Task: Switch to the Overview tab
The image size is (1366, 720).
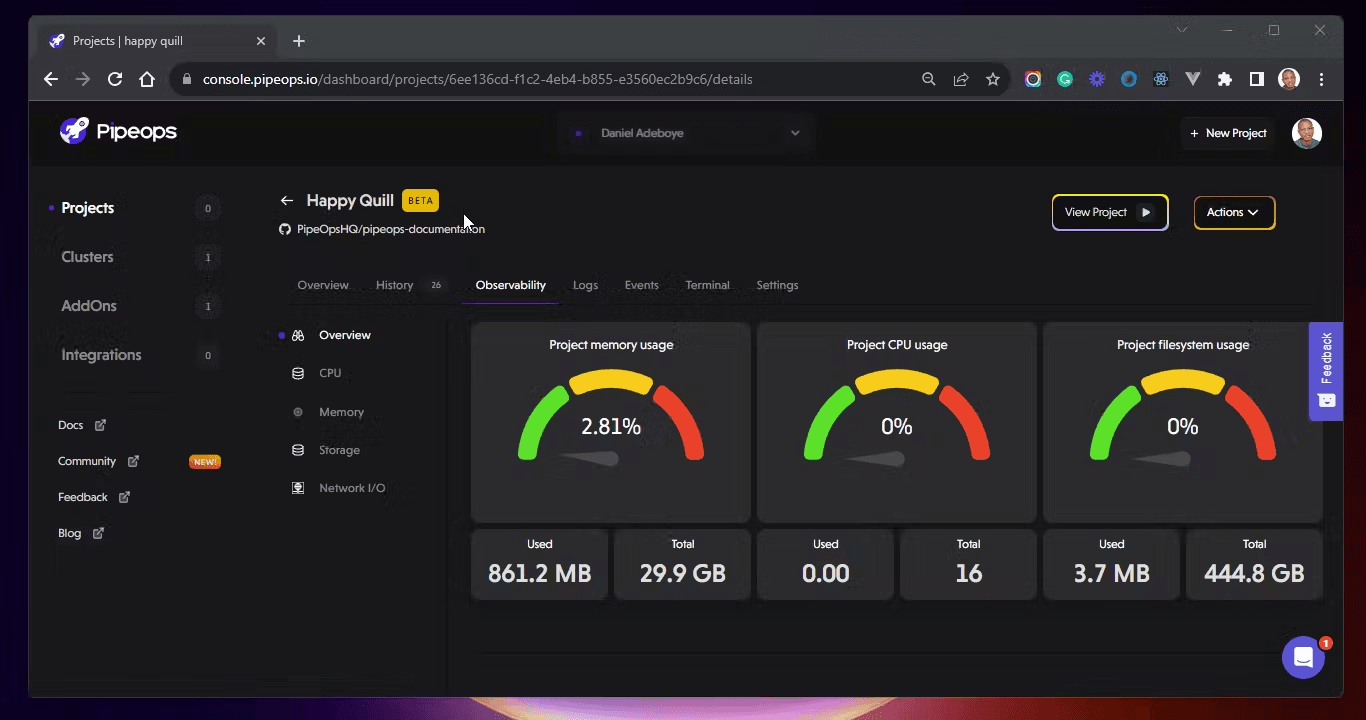Action: point(323,285)
